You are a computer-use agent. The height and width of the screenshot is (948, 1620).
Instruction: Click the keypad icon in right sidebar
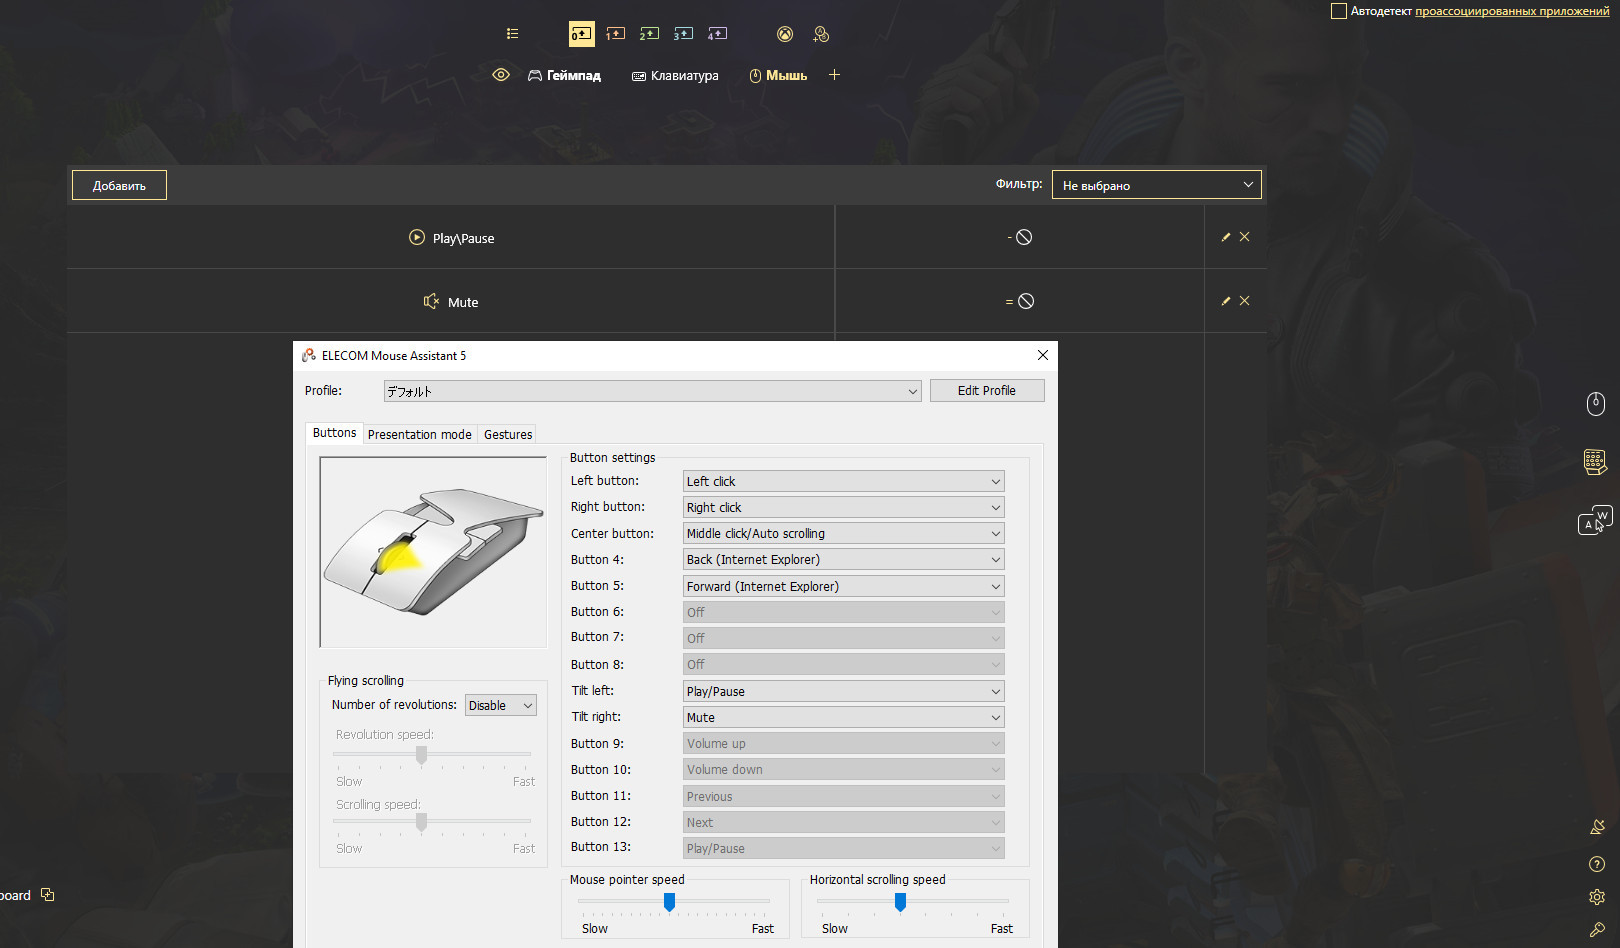[1596, 462]
